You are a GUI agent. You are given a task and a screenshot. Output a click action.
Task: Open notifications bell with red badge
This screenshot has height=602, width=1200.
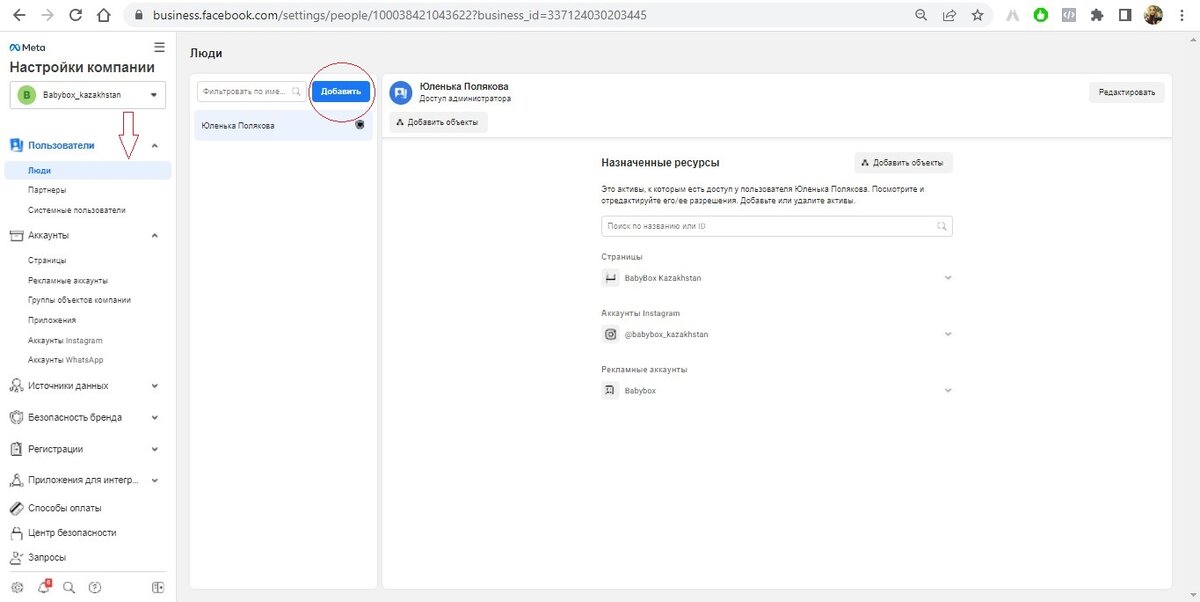point(43,587)
